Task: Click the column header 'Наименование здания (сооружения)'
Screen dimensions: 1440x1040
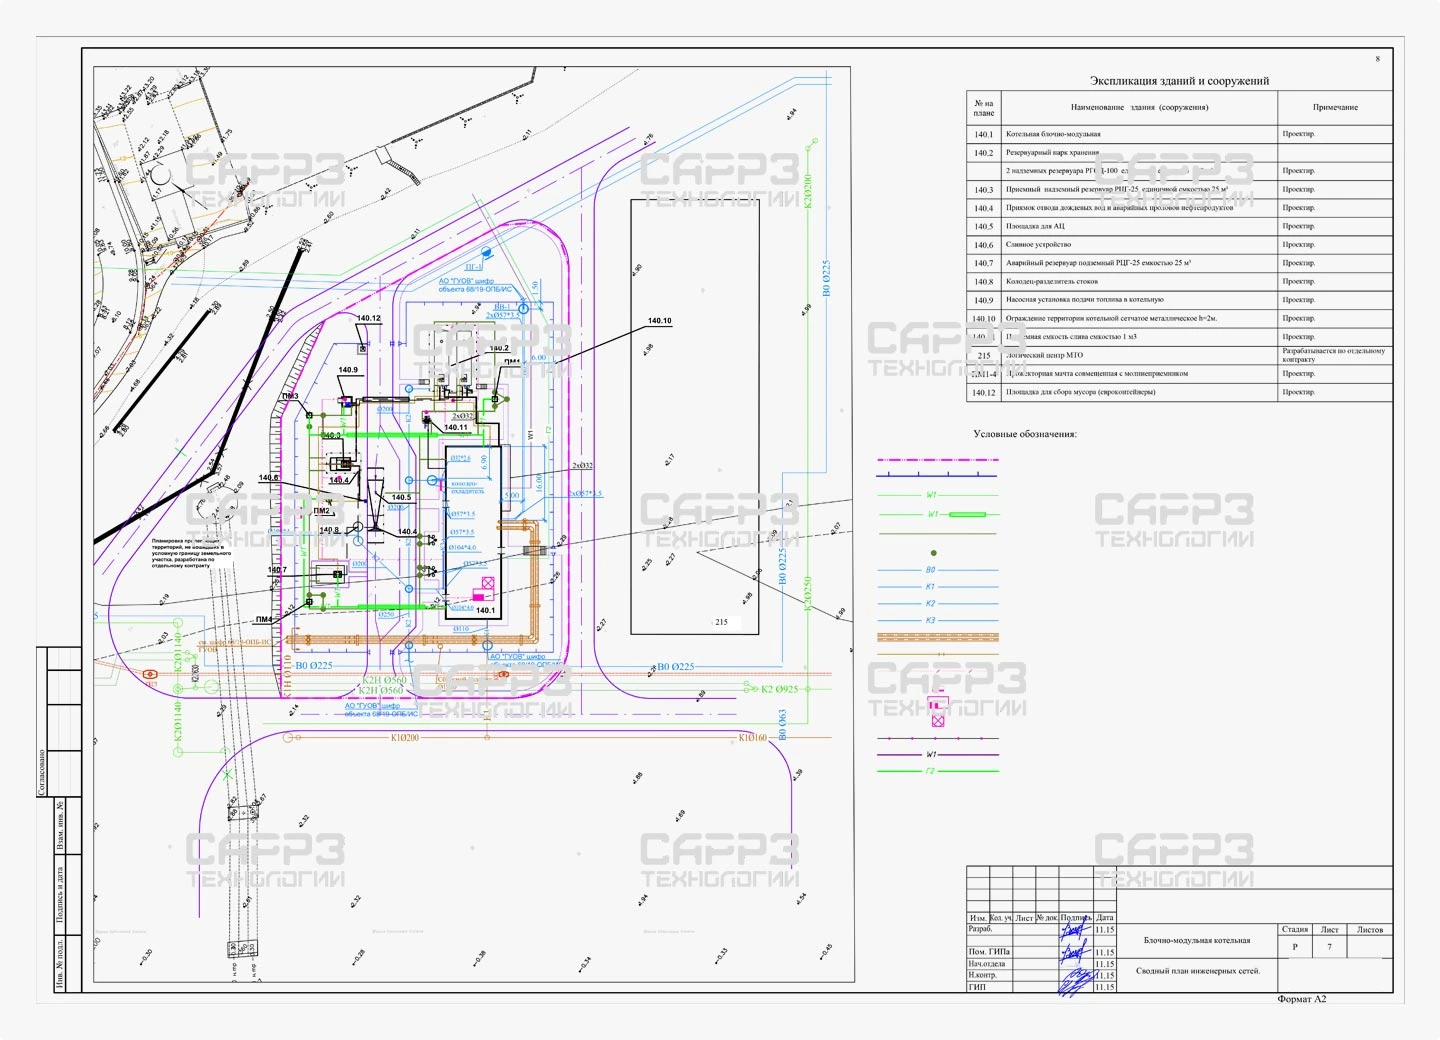Action: pyautogui.click(x=1139, y=107)
